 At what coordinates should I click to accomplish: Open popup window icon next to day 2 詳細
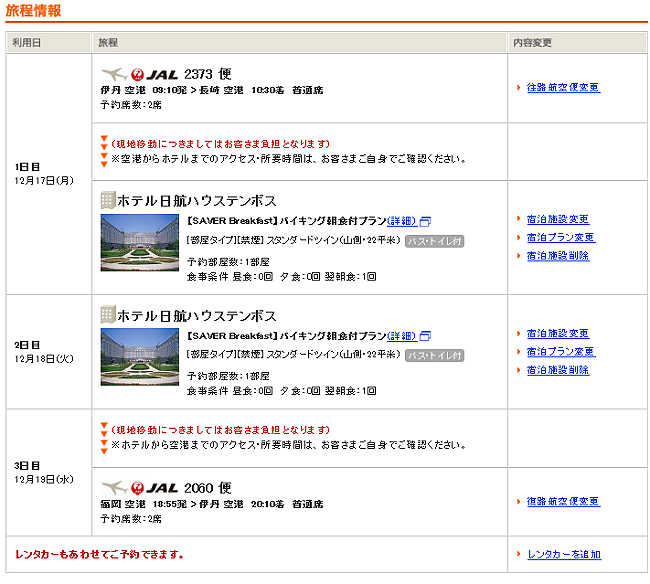(x=425, y=336)
